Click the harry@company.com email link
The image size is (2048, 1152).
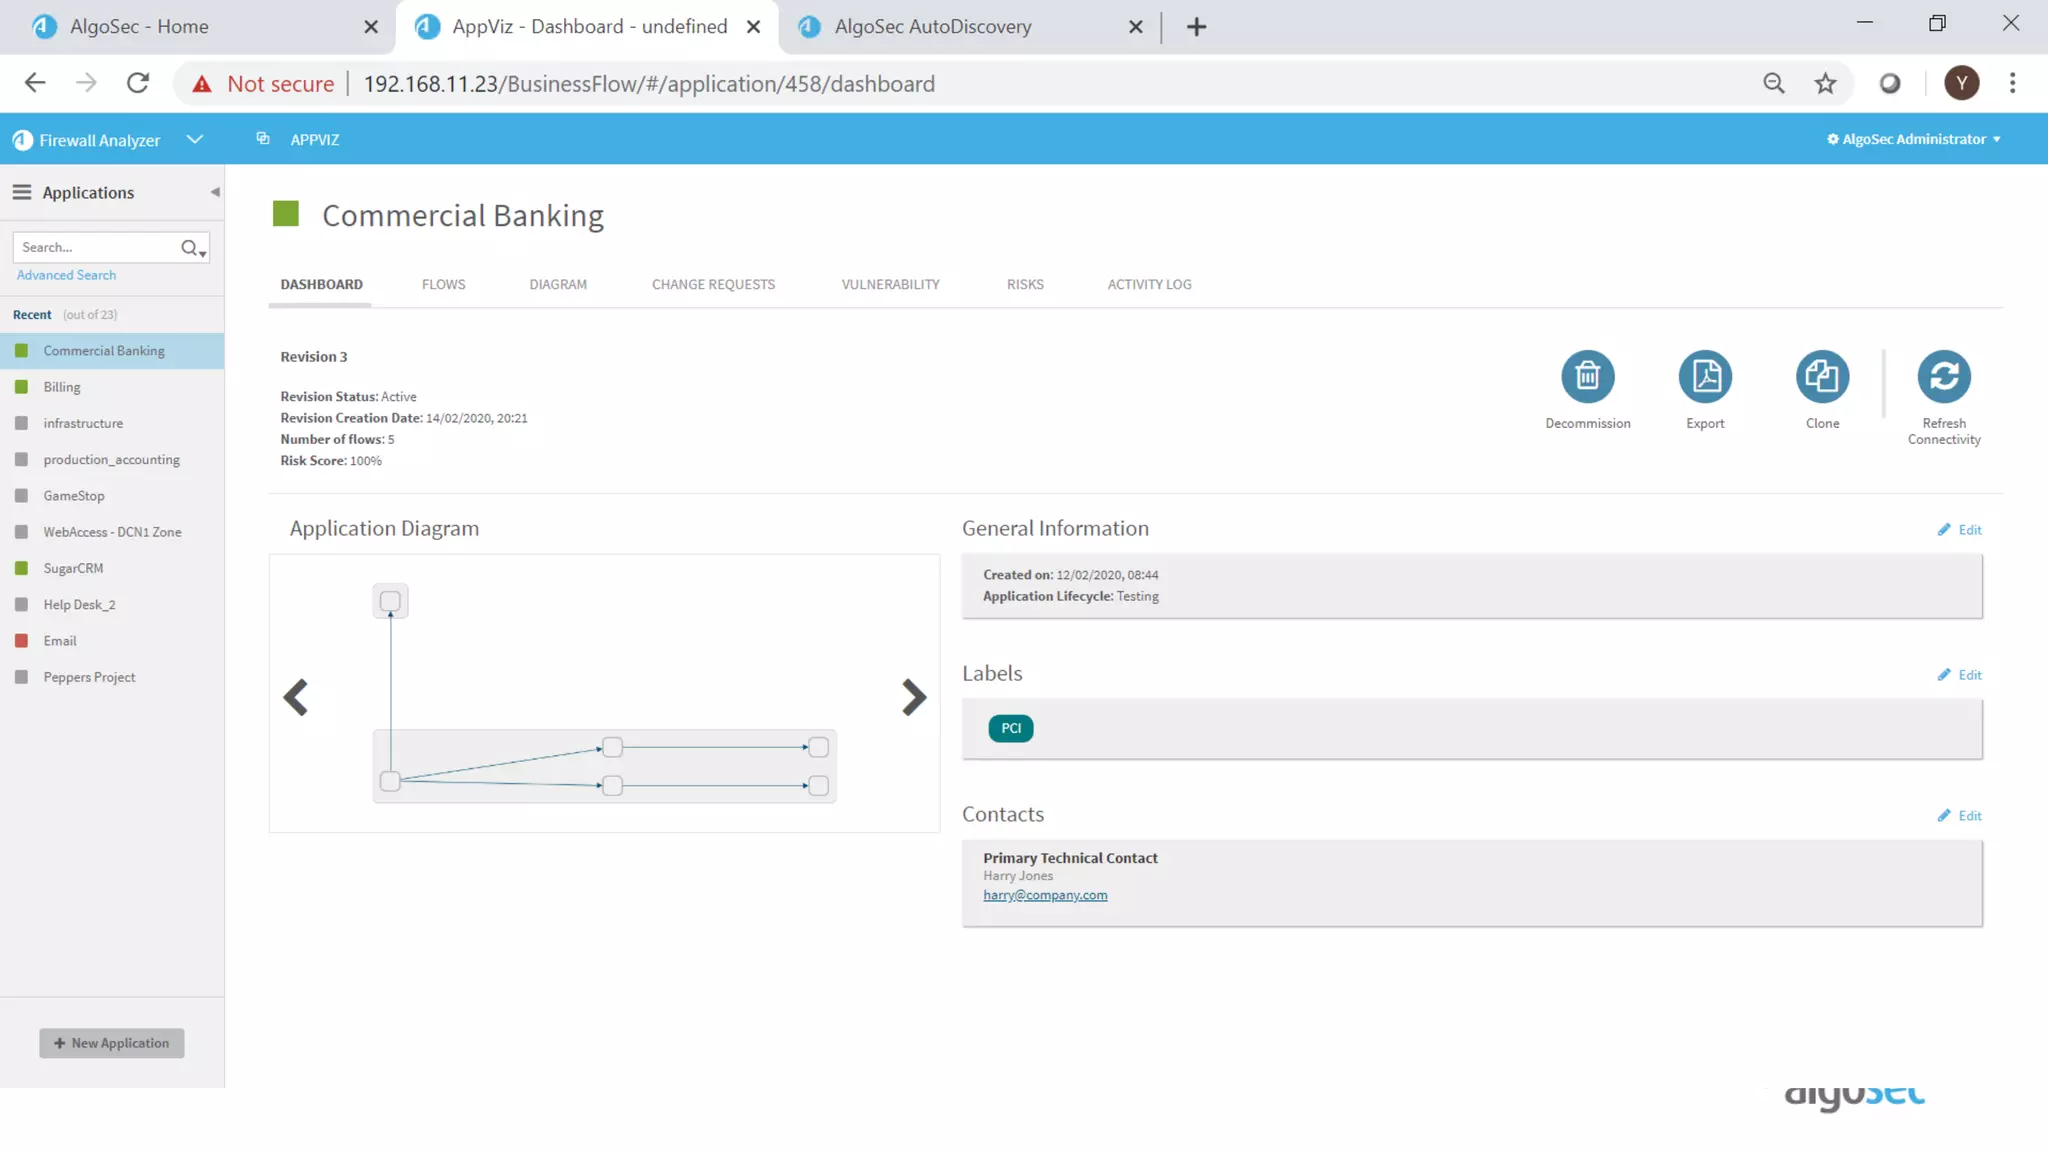(x=1045, y=895)
